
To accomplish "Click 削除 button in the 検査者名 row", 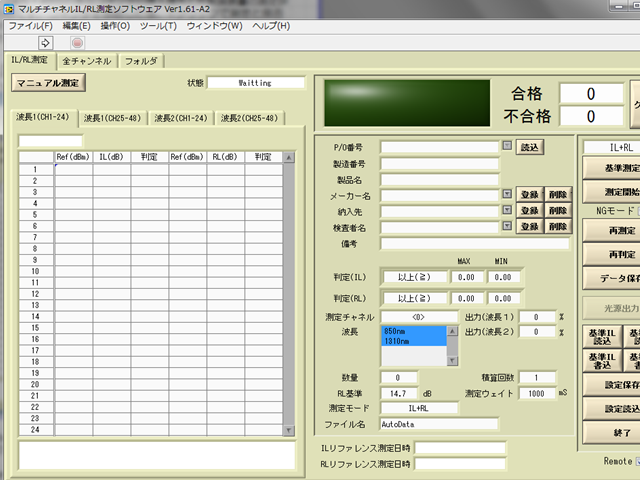I will click(x=558, y=227).
